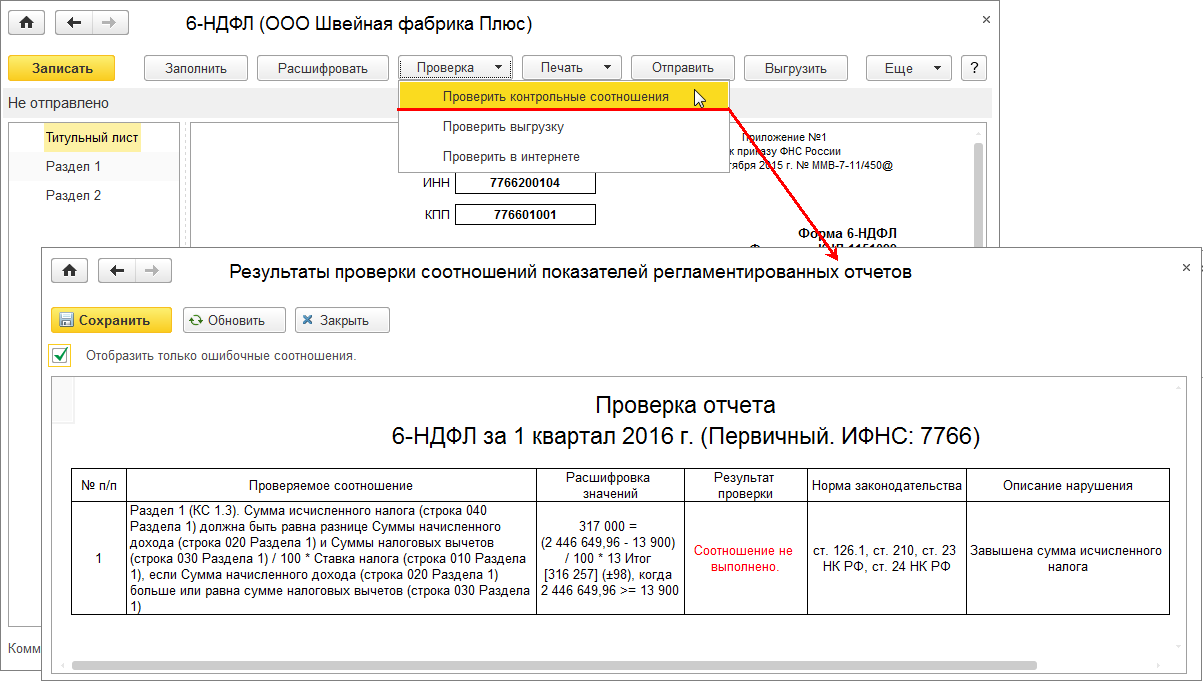Click the home icon in the 6-НДФЛ window
The height and width of the screenshot is (681, 1203).
pos(27,22)
